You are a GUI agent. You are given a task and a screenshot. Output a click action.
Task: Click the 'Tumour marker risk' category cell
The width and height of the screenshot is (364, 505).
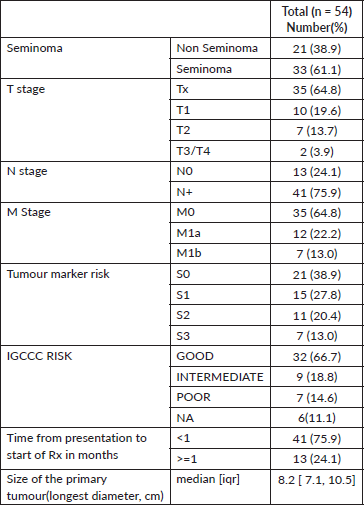[x=85, y=305]
